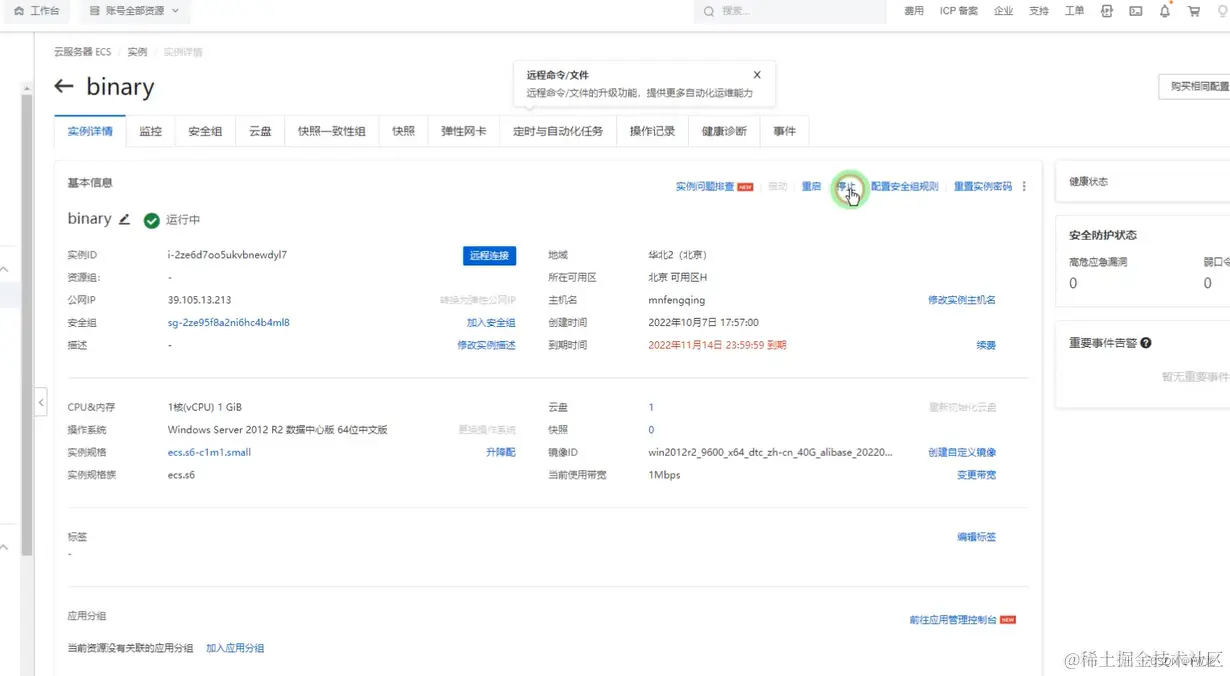Image resolution: width=1230 pixels, height=676 pixels.
Task: Switch to 操作记录 tab
Action: [652, 131]
